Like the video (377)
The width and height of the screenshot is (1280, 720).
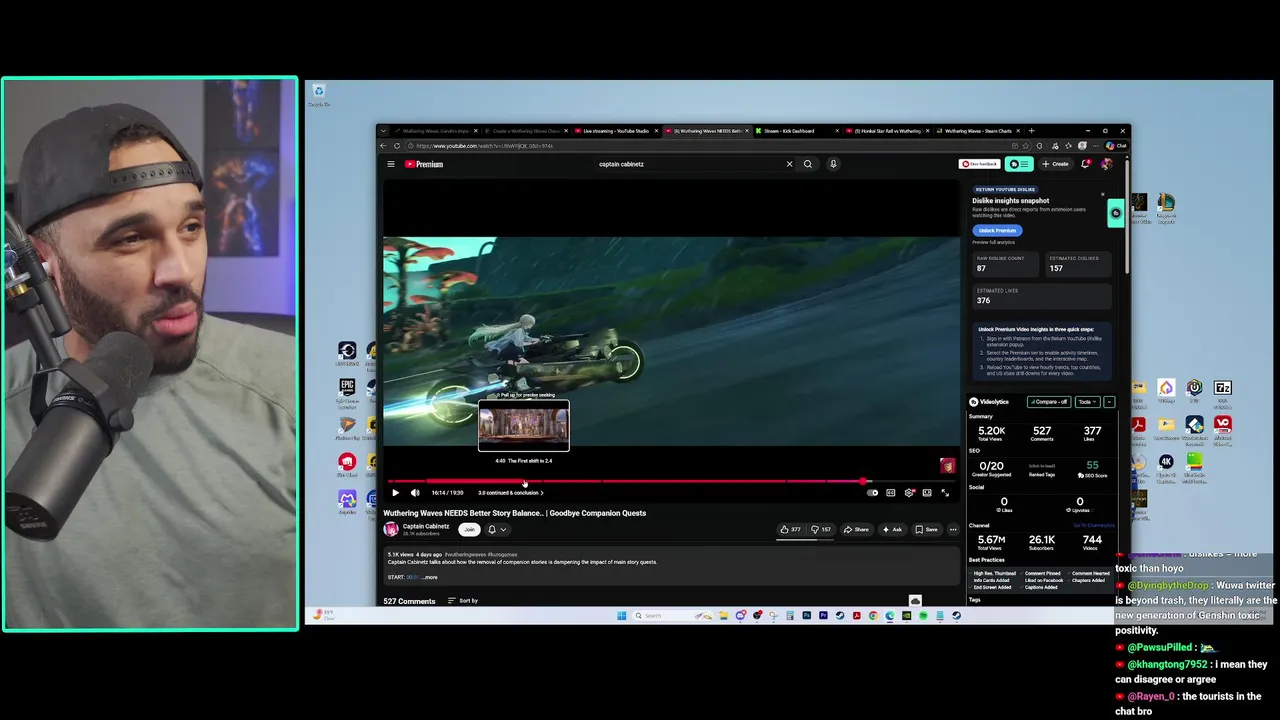pos(790,529)
